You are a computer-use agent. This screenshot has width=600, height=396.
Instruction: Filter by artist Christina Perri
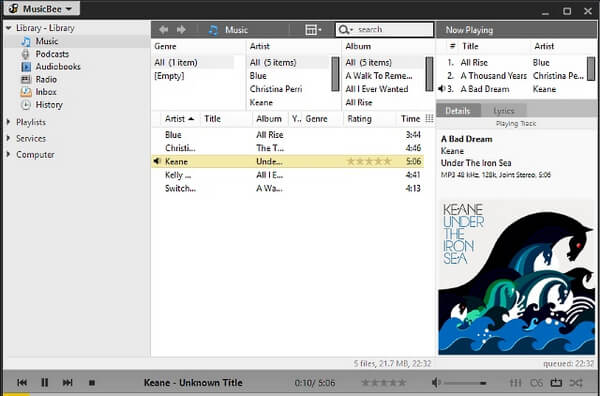[x=276, y=89]
